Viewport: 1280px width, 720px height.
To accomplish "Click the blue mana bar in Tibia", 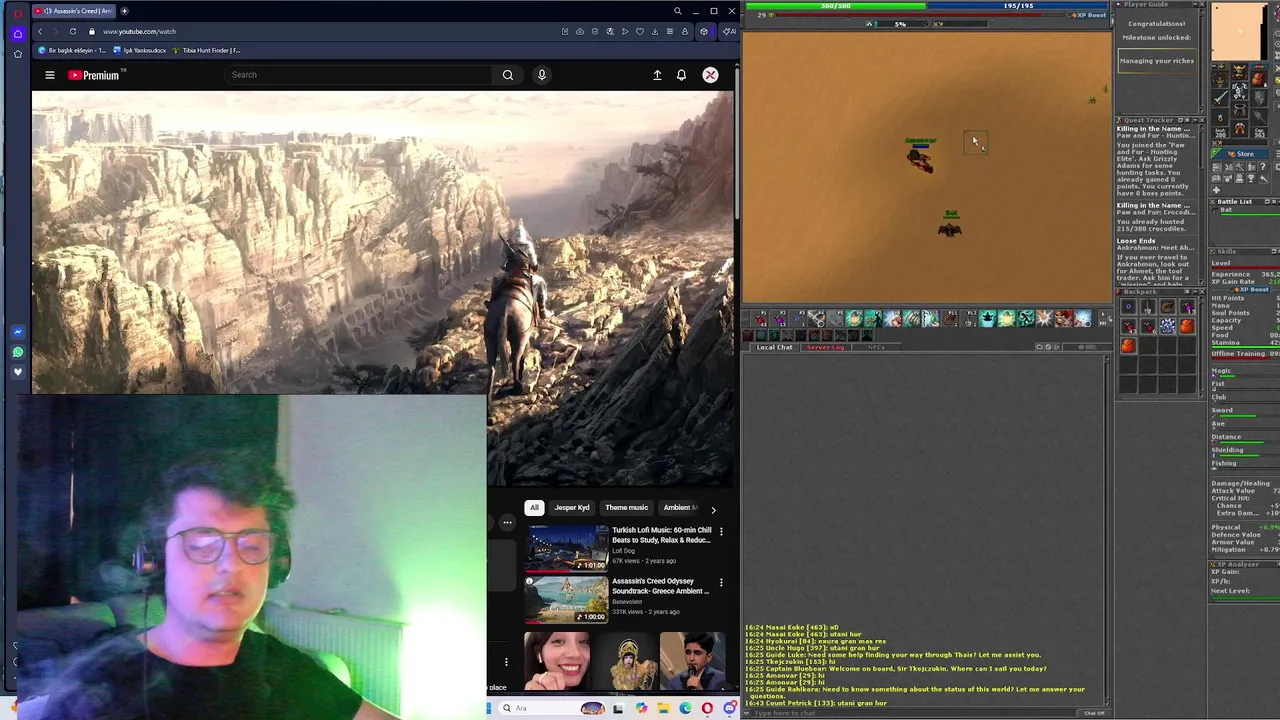I will [x=1018, y=6].
